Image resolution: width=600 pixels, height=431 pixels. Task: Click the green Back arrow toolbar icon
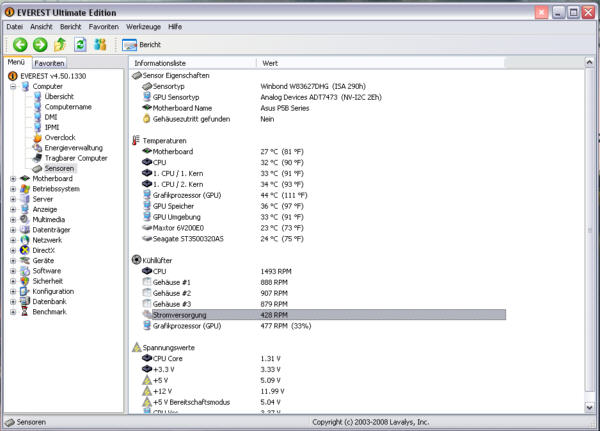click(20, 45)
